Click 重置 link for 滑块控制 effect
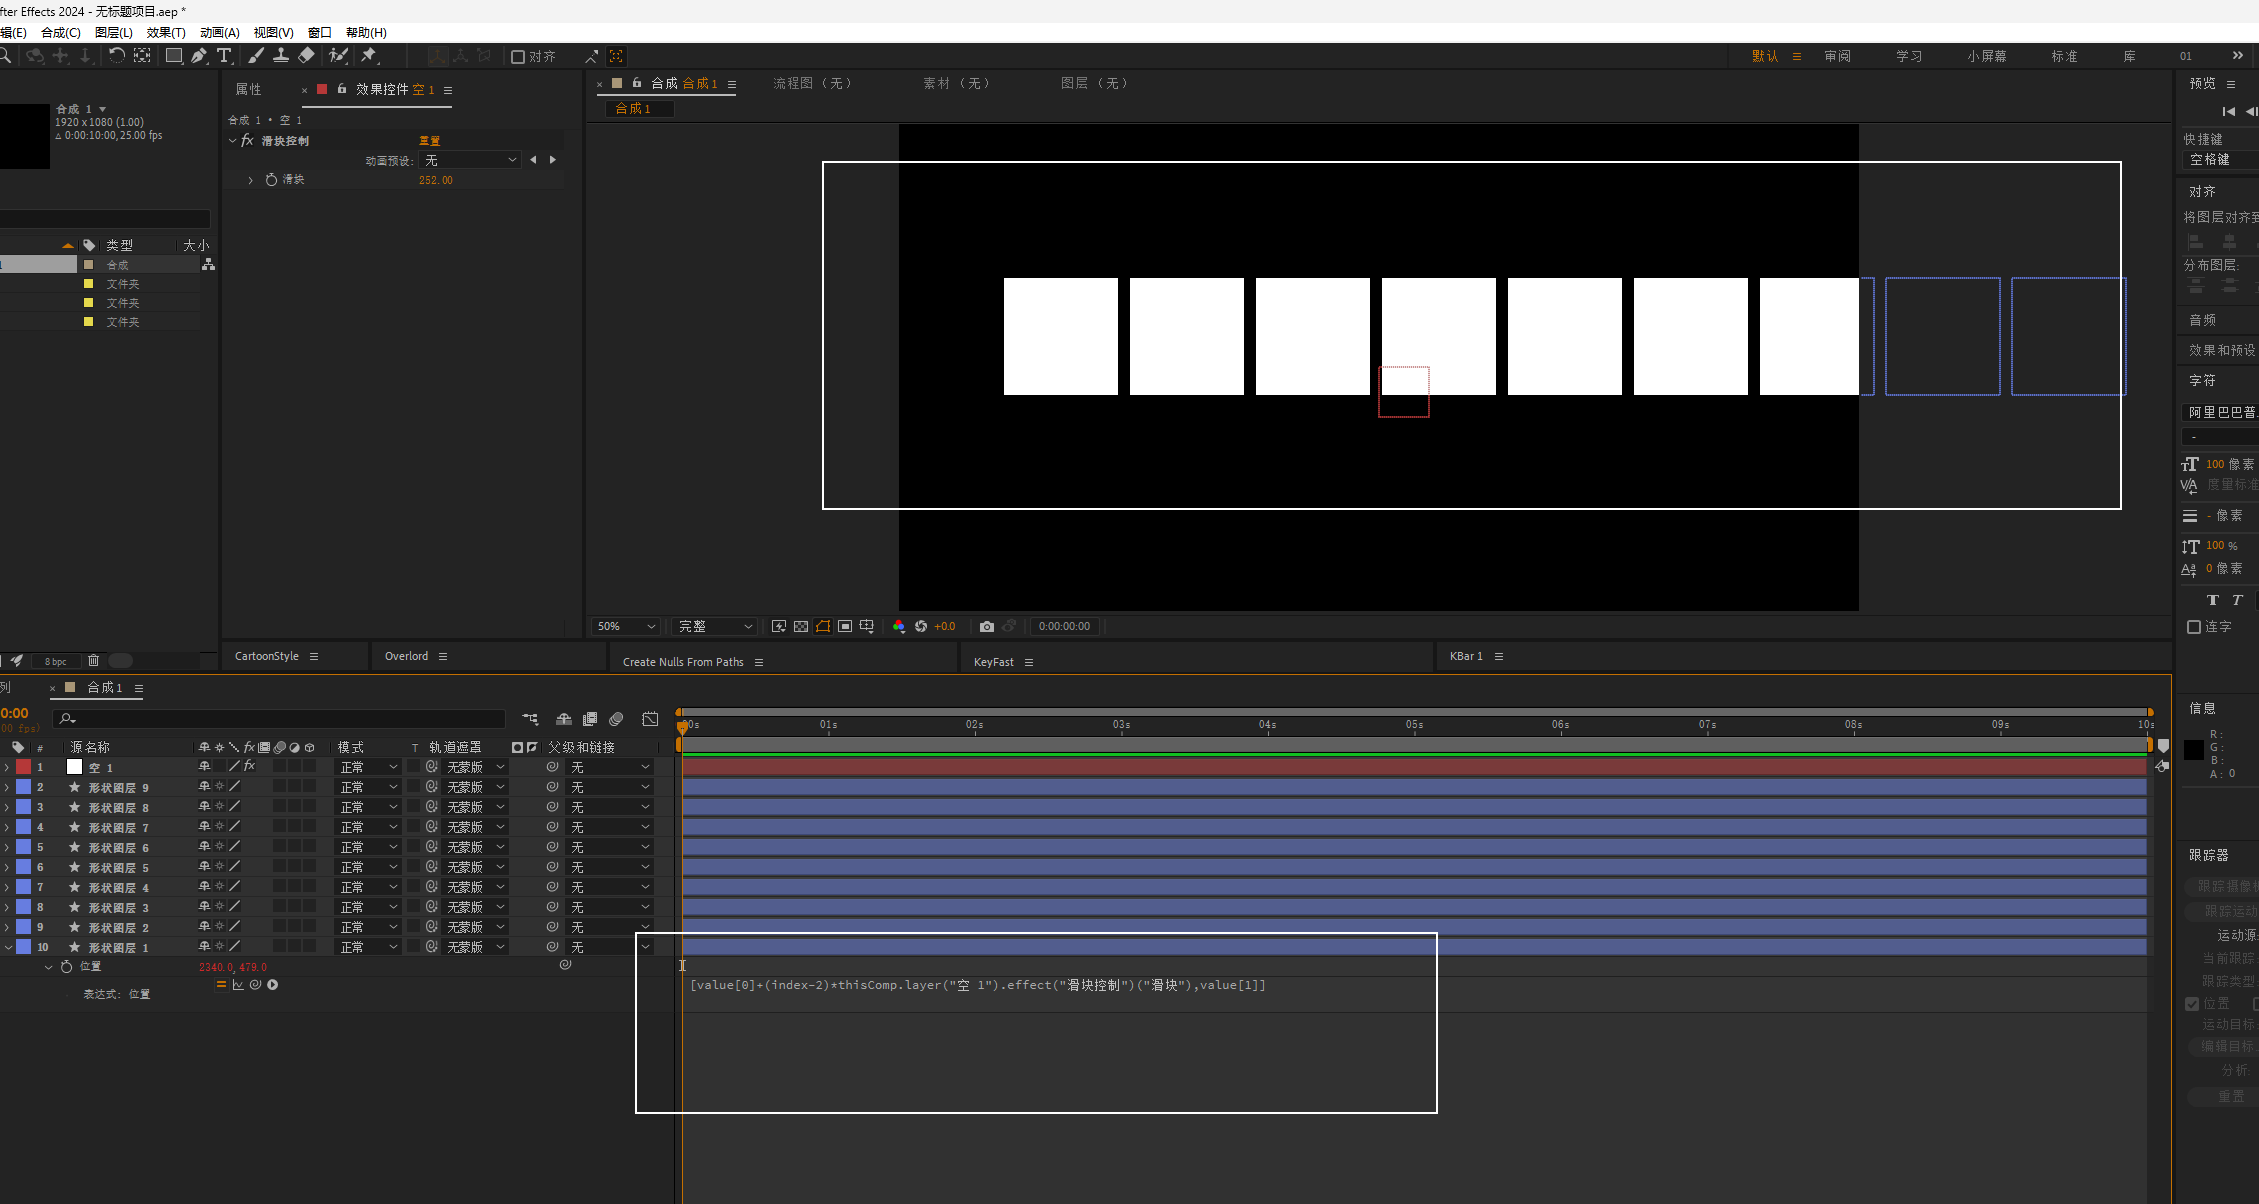Screen dimensions: 2259x1204 (429, 141)
